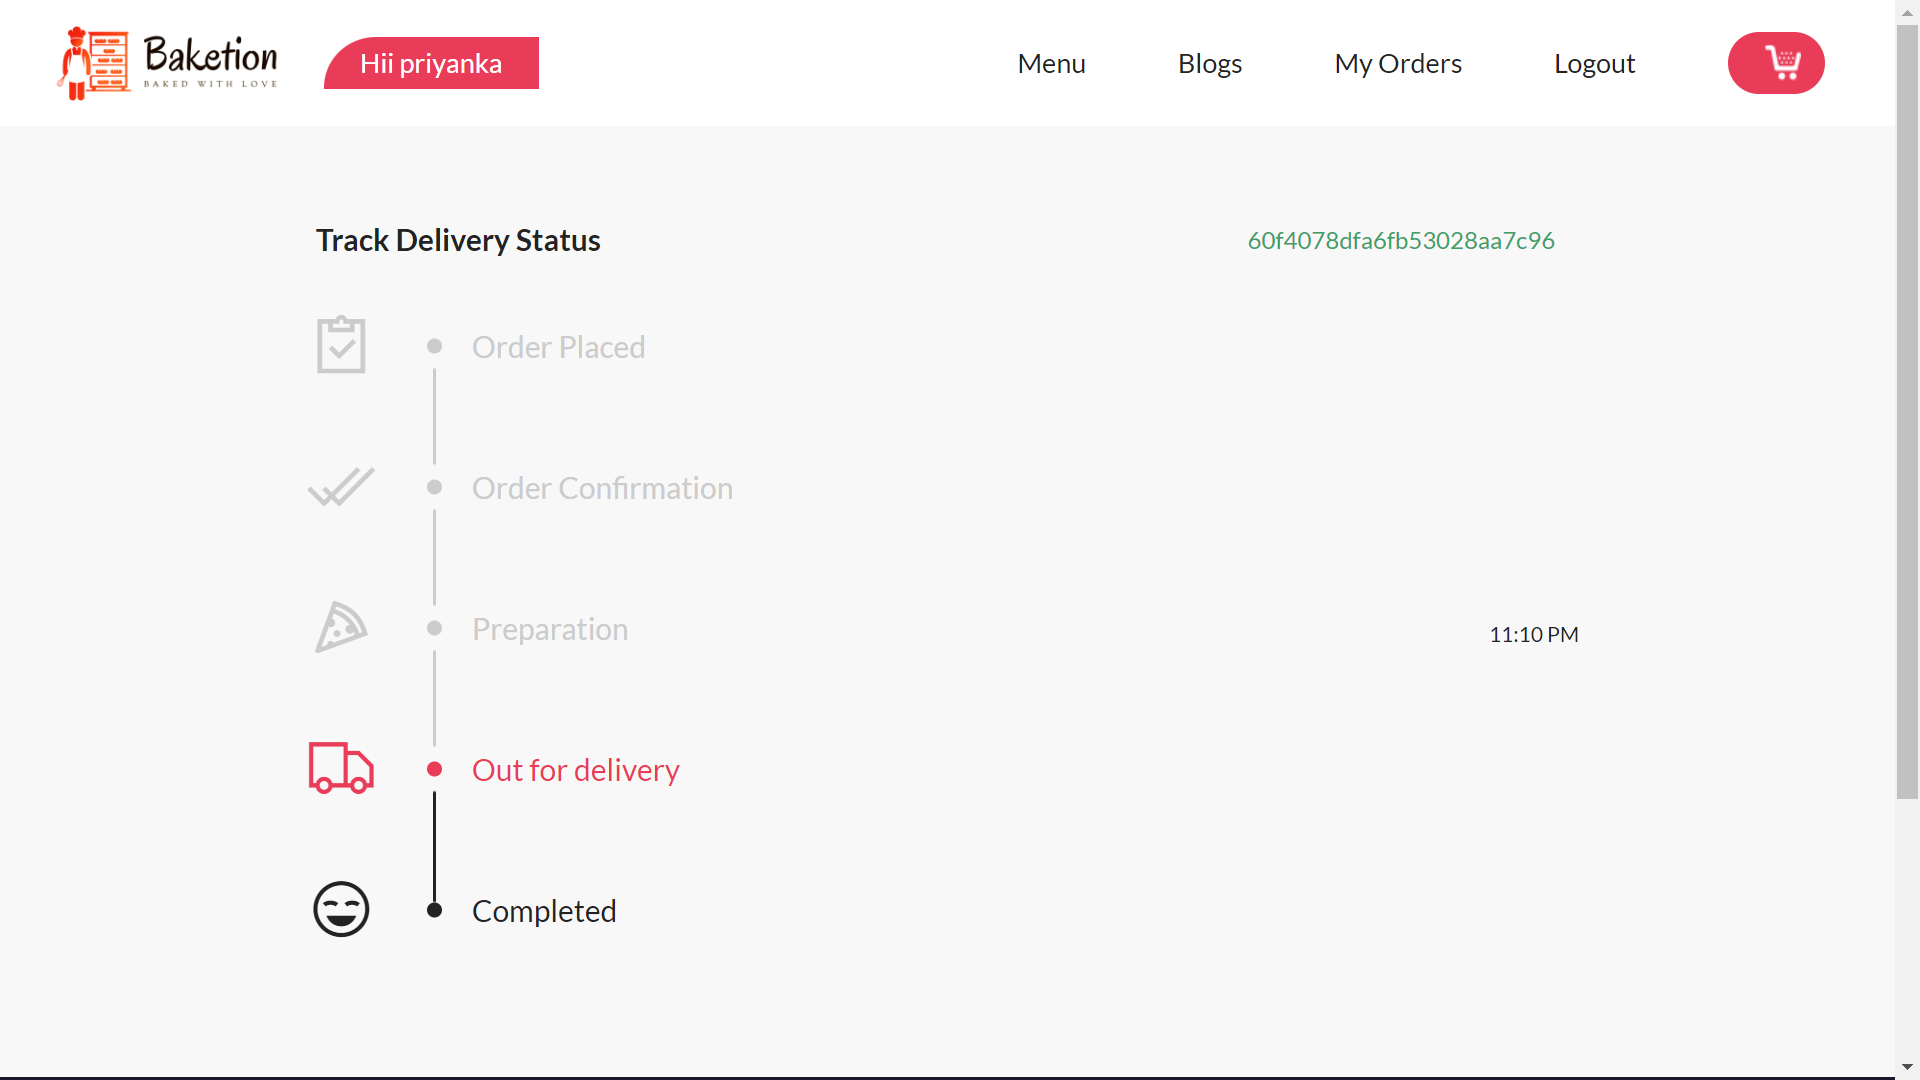This screenshot has width=1920, height=1080.
Task: Select the Order Confirmation double-check icon
Action: (340, 487)
